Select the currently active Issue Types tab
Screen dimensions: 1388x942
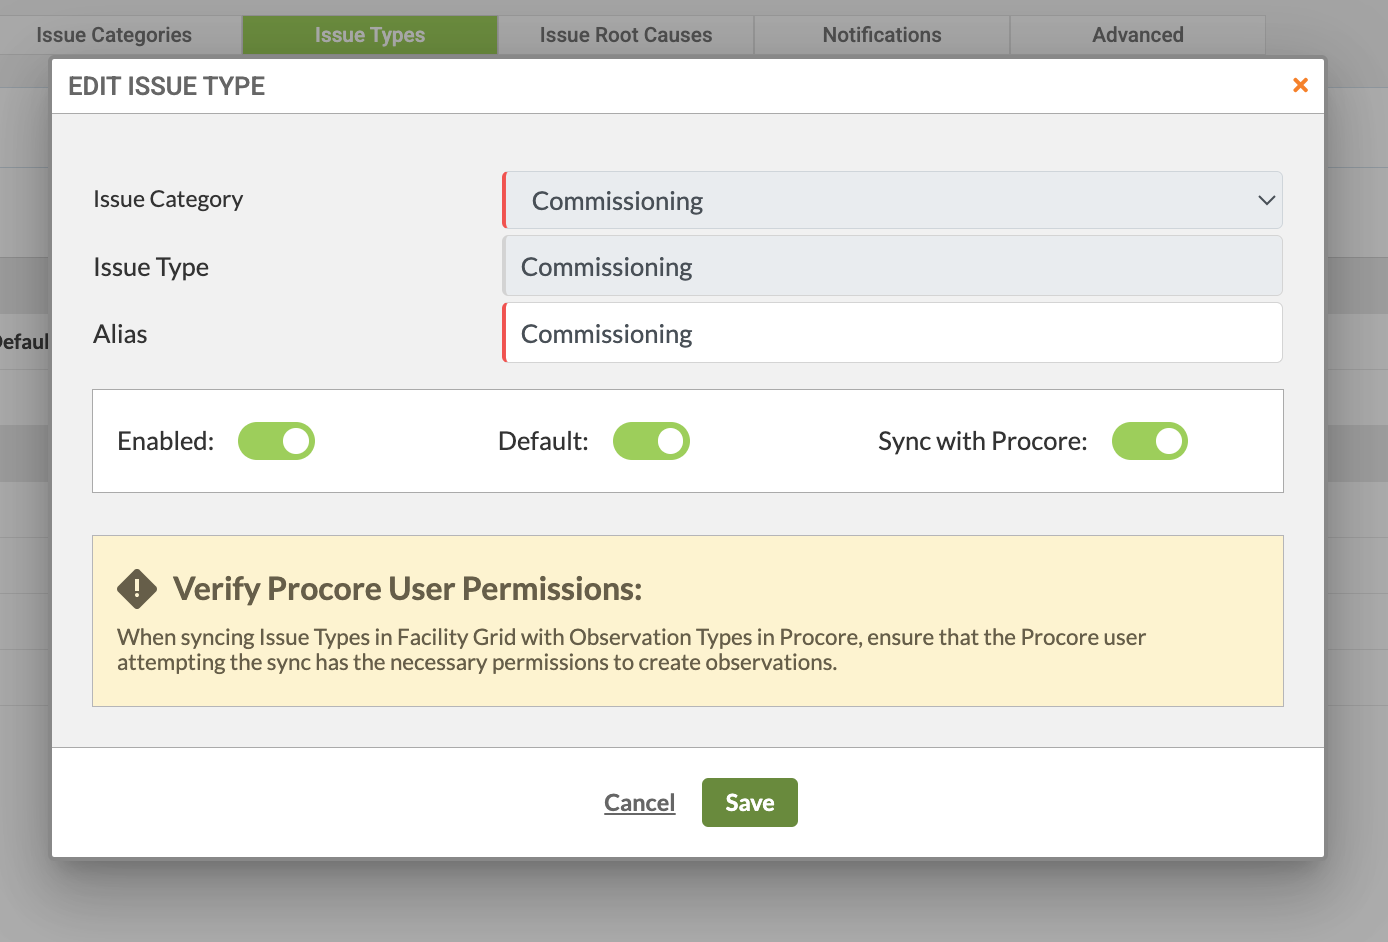[369, 34]
